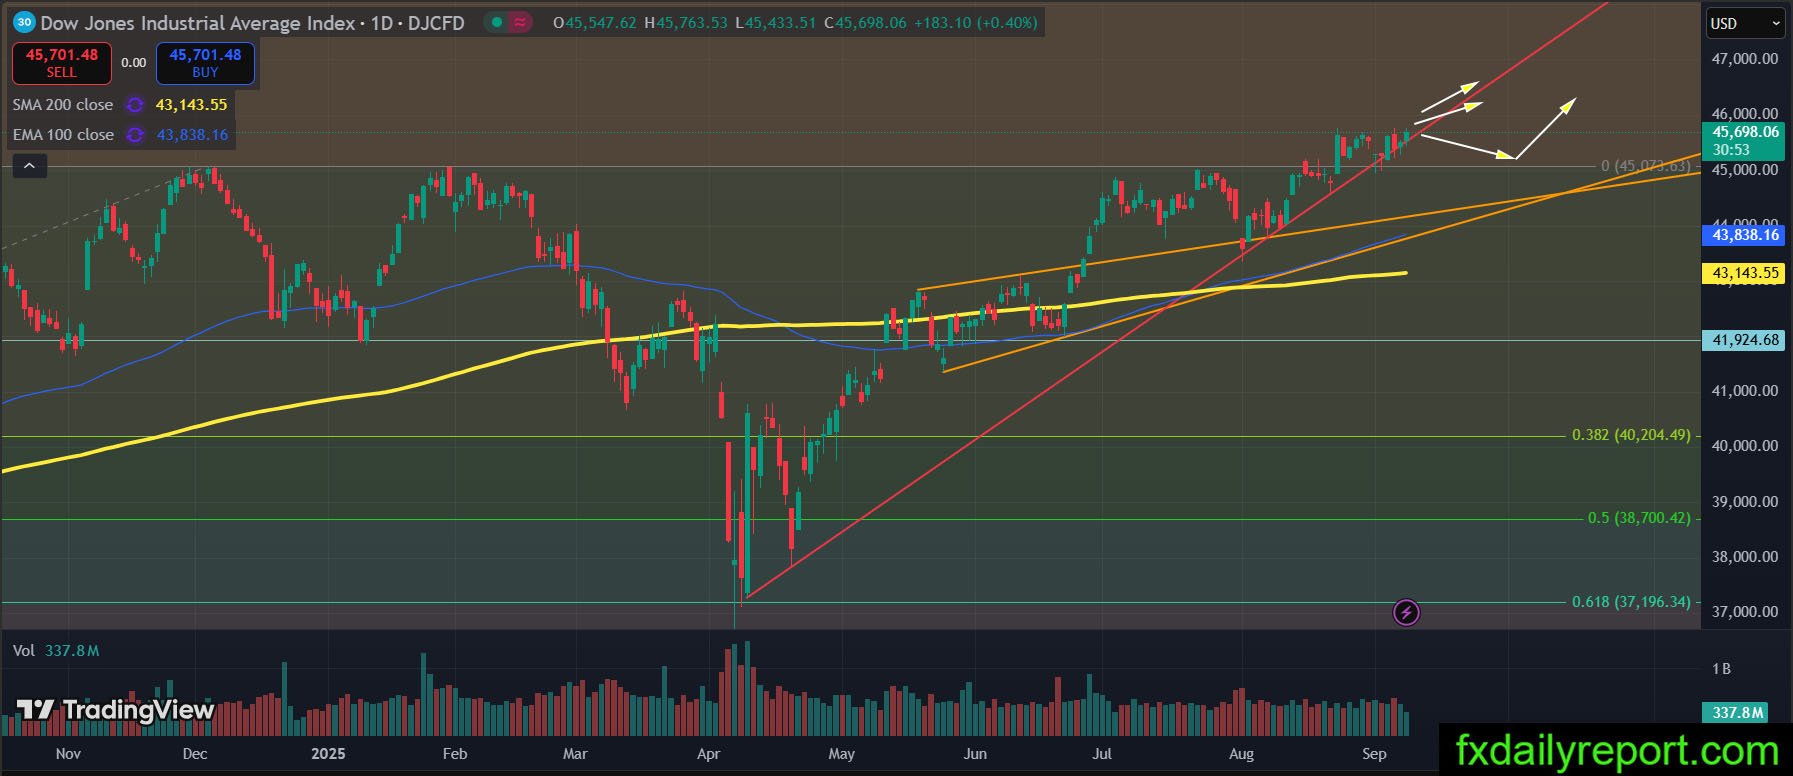Select the EMA 100 close indicator legend
This screenshot has width=1793, height=776.
(63, 135)
